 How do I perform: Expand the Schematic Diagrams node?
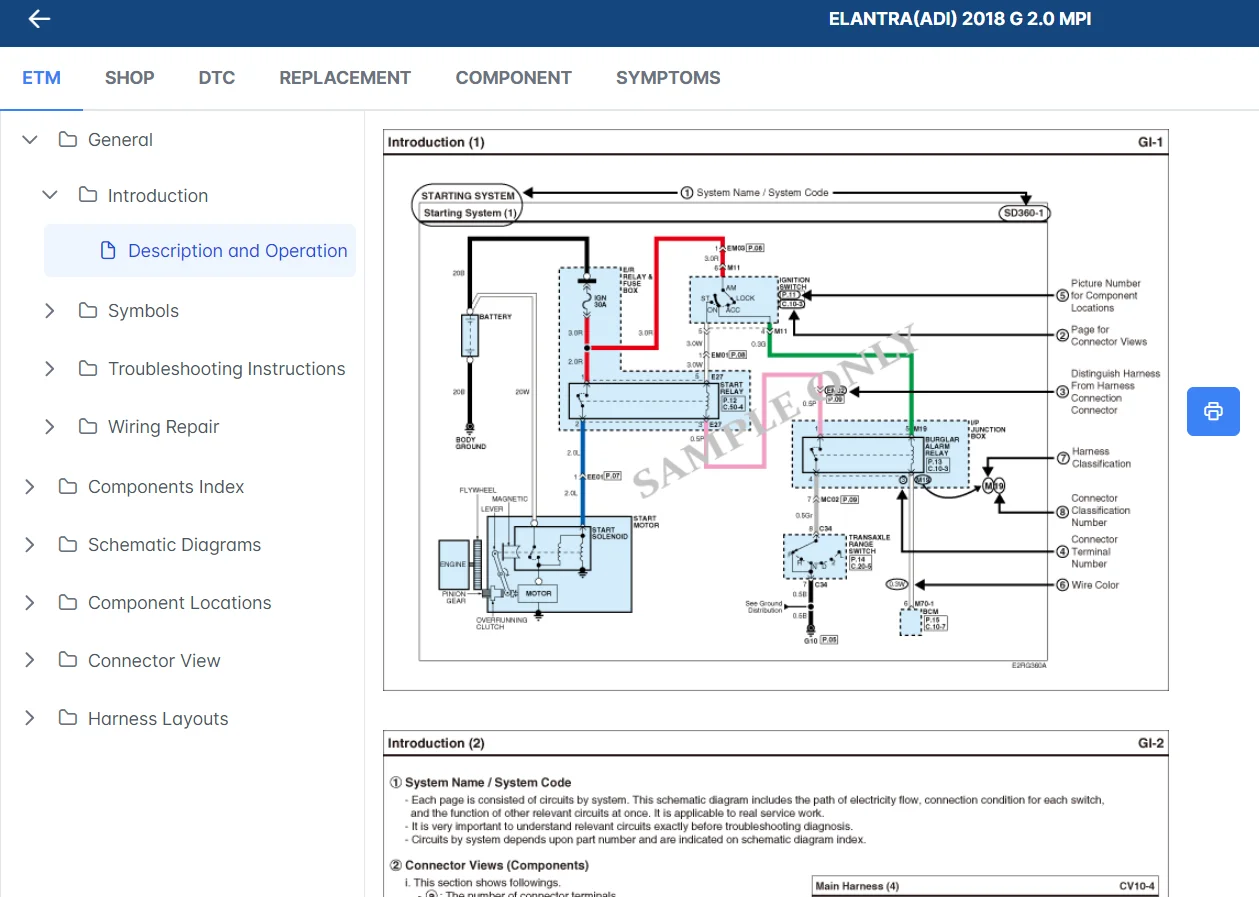point(30,545)
